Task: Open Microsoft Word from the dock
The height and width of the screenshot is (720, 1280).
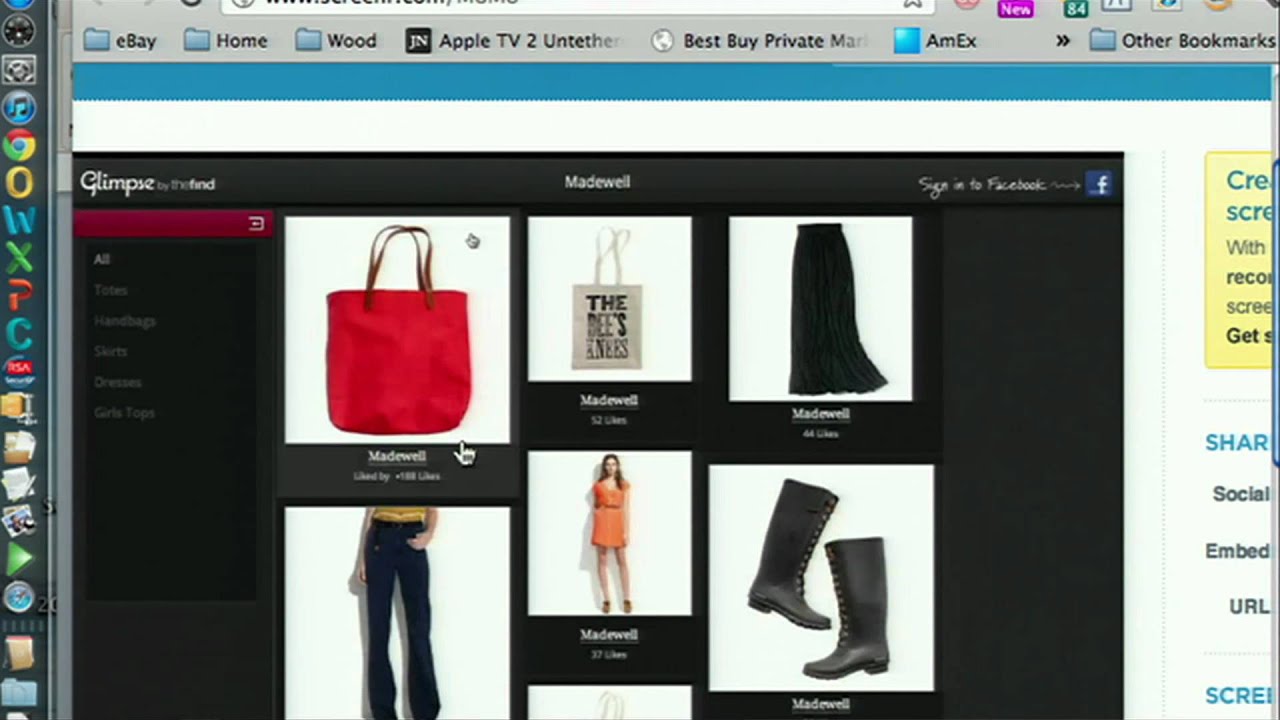Action: click(19, 220)
